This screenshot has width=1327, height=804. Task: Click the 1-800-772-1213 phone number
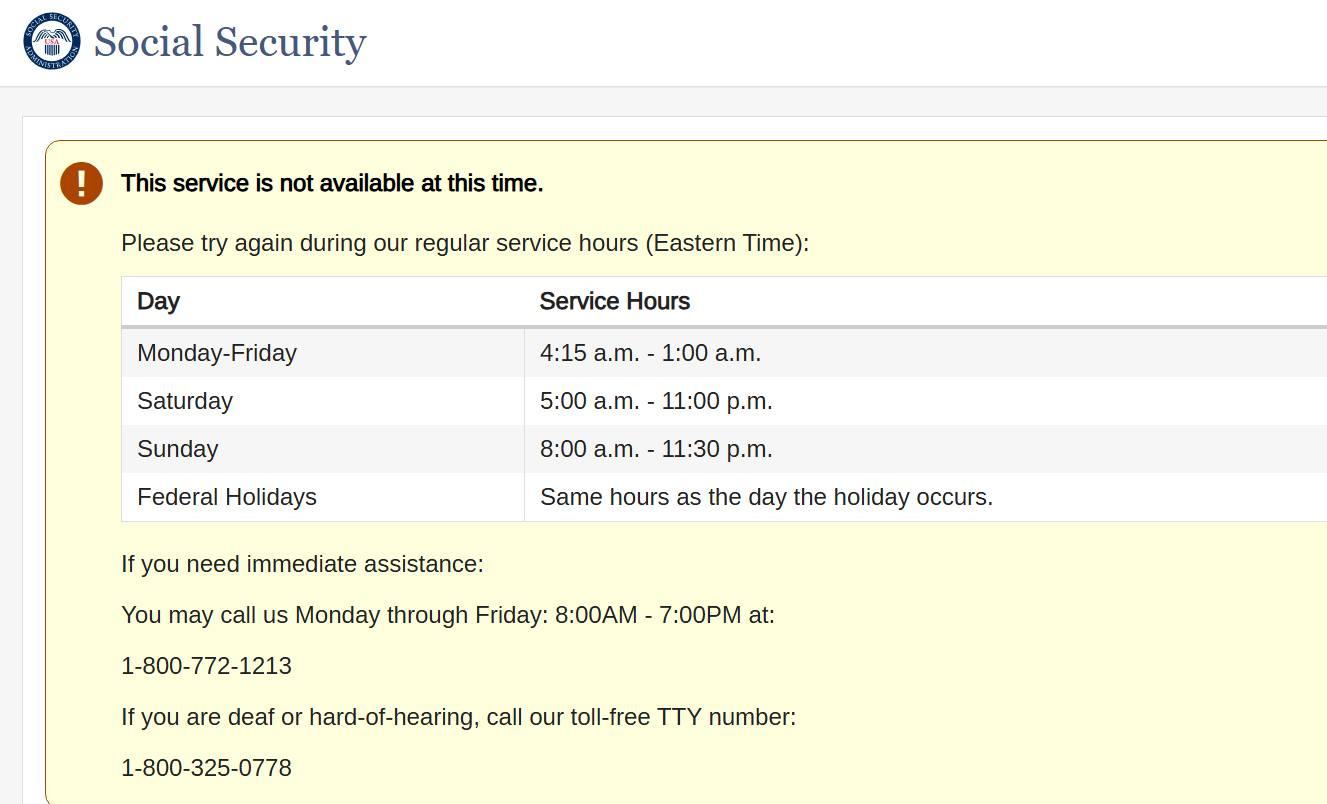pos(206,665)
